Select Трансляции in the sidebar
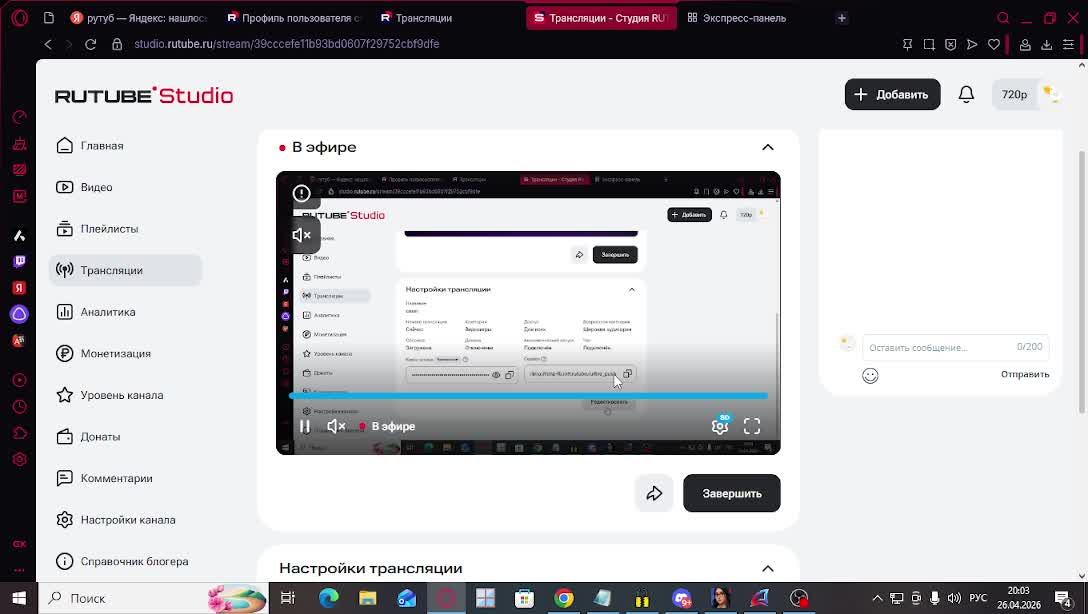The height and width of the screenshot is (614, 1088). (125, 271)
